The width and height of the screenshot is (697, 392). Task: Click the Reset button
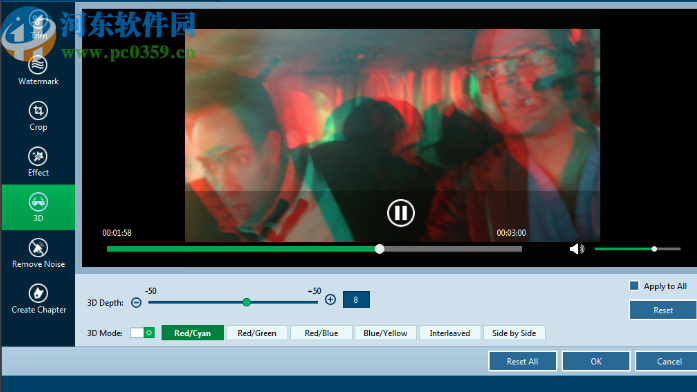663,310
